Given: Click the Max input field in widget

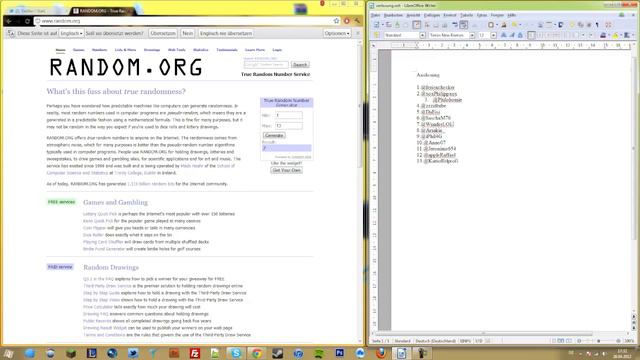Looking at the screenshot, I should click(289, 126).
